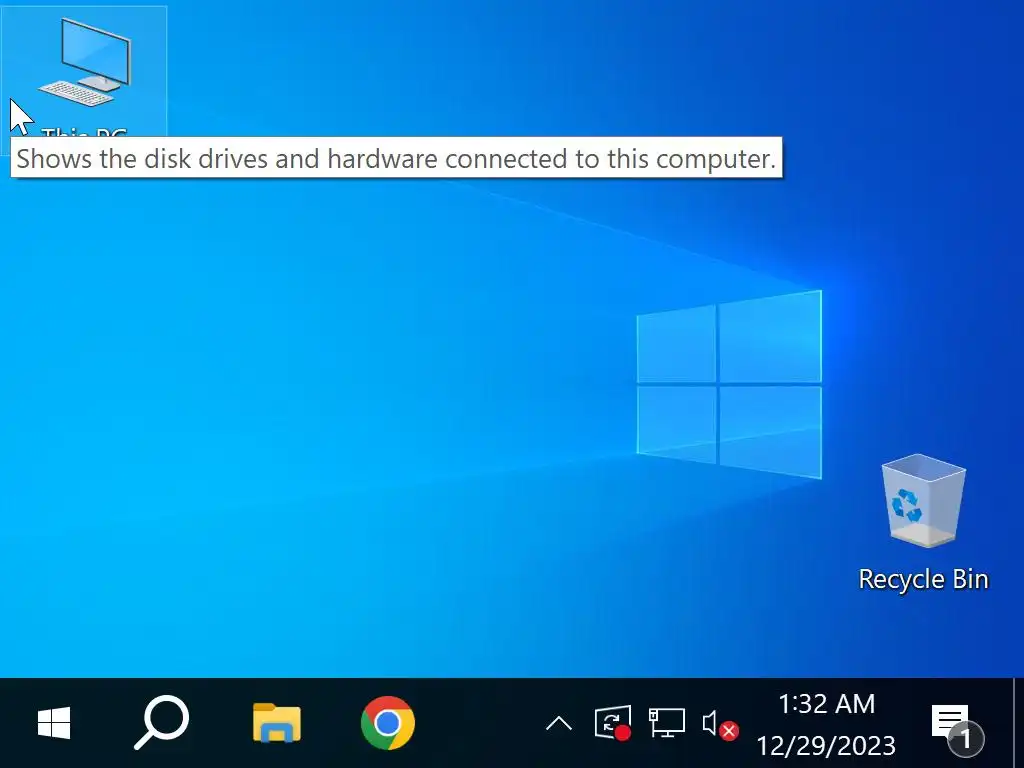This screenshot has height=768, width=1024.
Task: Launch File Explorer from taskbar
Action: 277,722
